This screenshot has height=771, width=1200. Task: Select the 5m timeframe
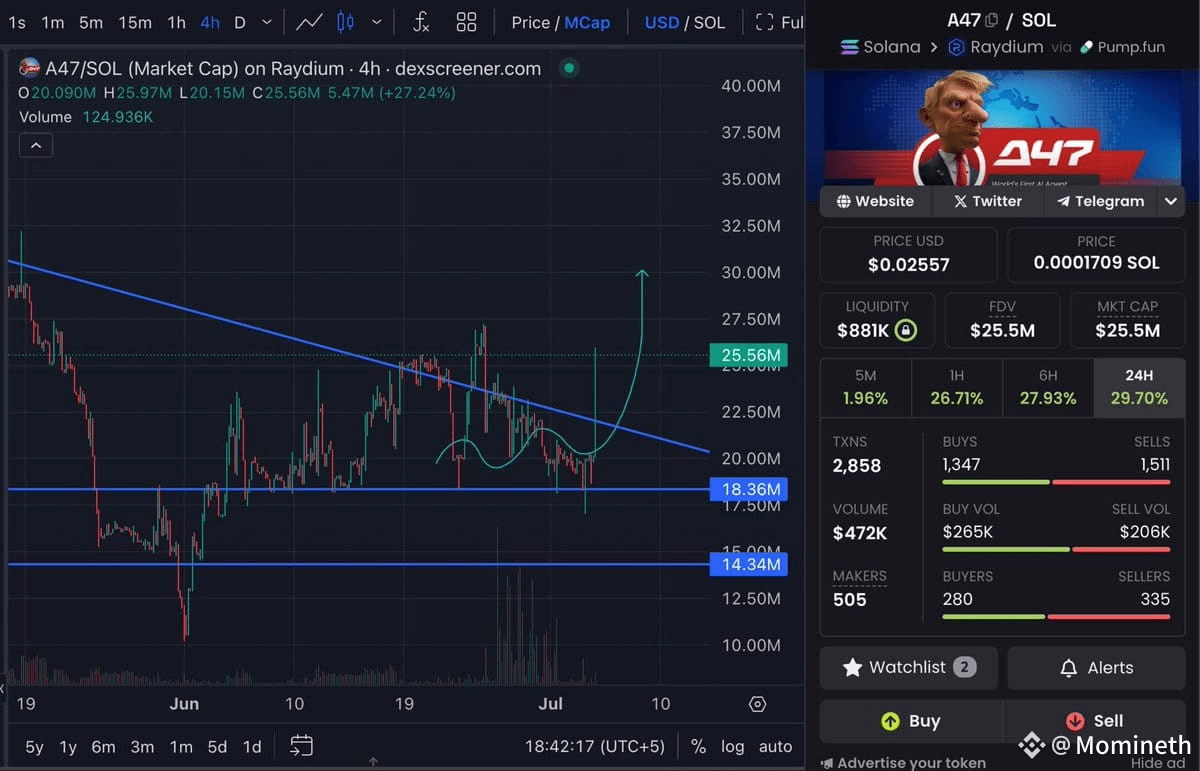pyautogui.click(x=91, y=22)
